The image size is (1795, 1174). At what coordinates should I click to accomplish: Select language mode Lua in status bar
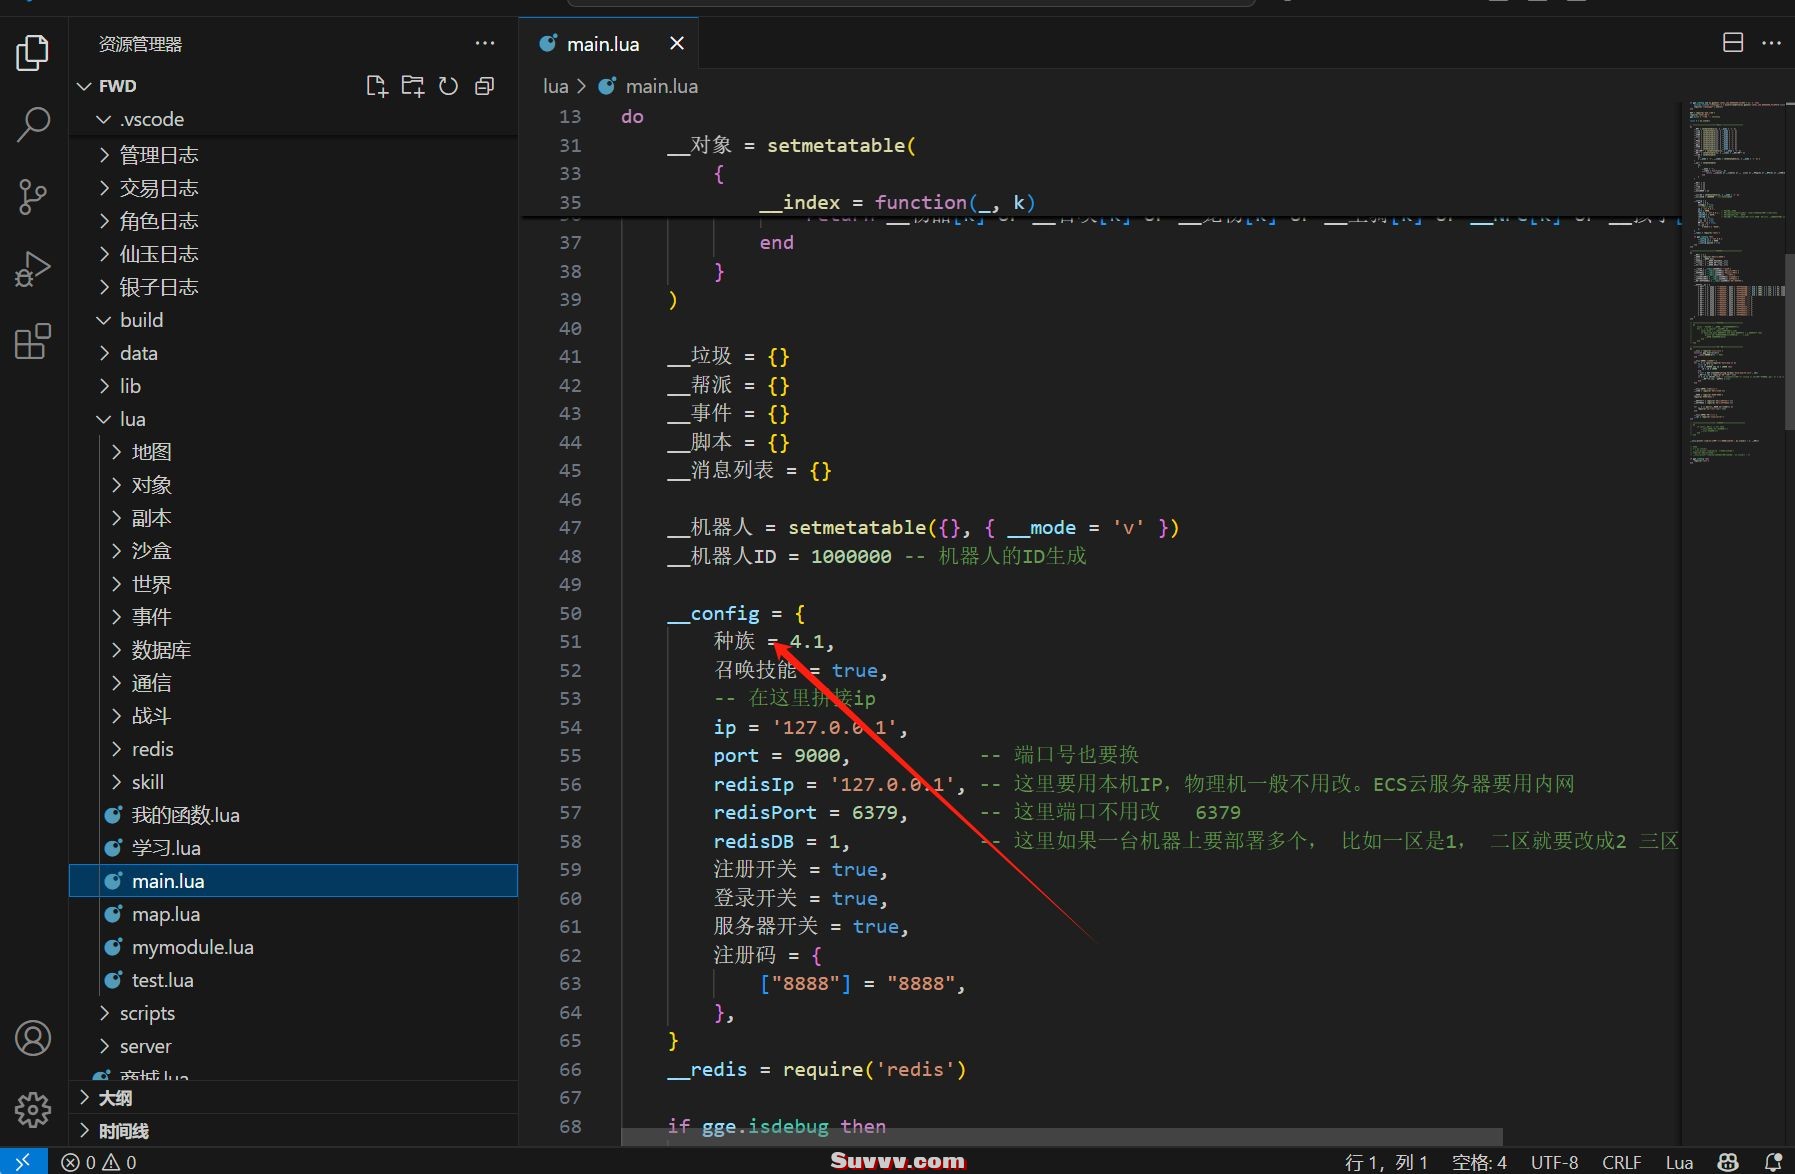(1679, 1162)
